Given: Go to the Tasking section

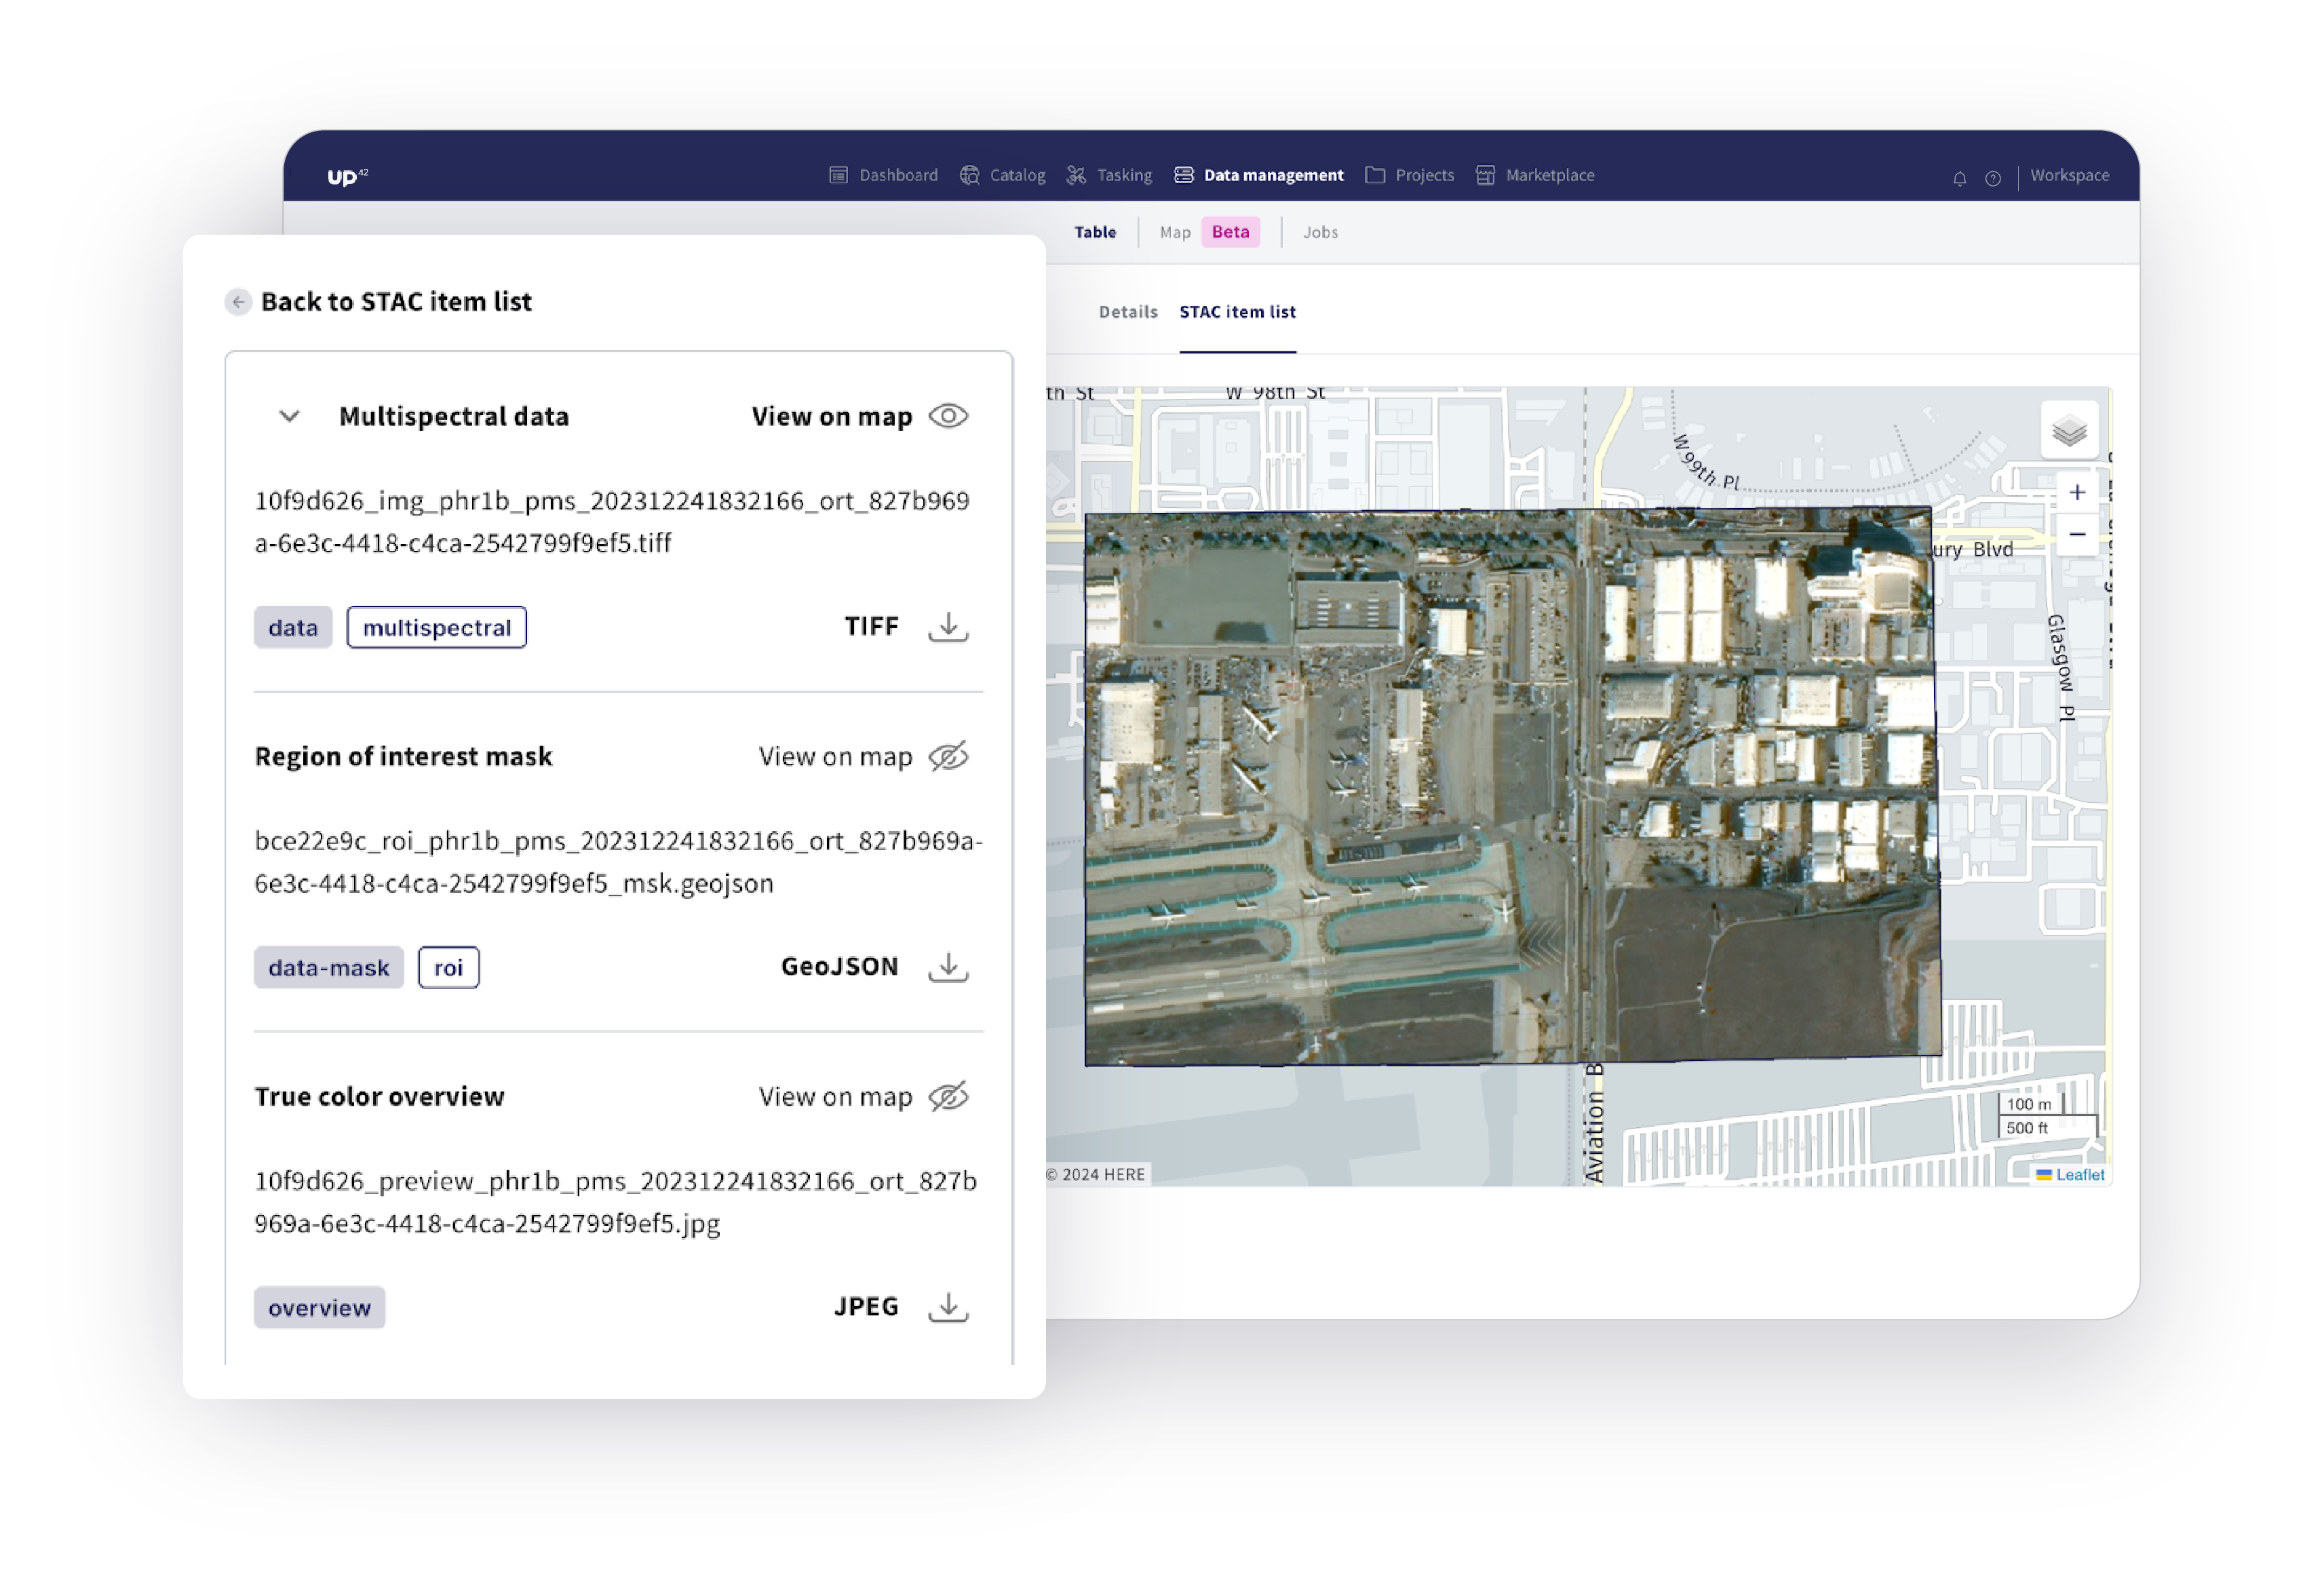Looking at the screenshot, I should 1109,175.
